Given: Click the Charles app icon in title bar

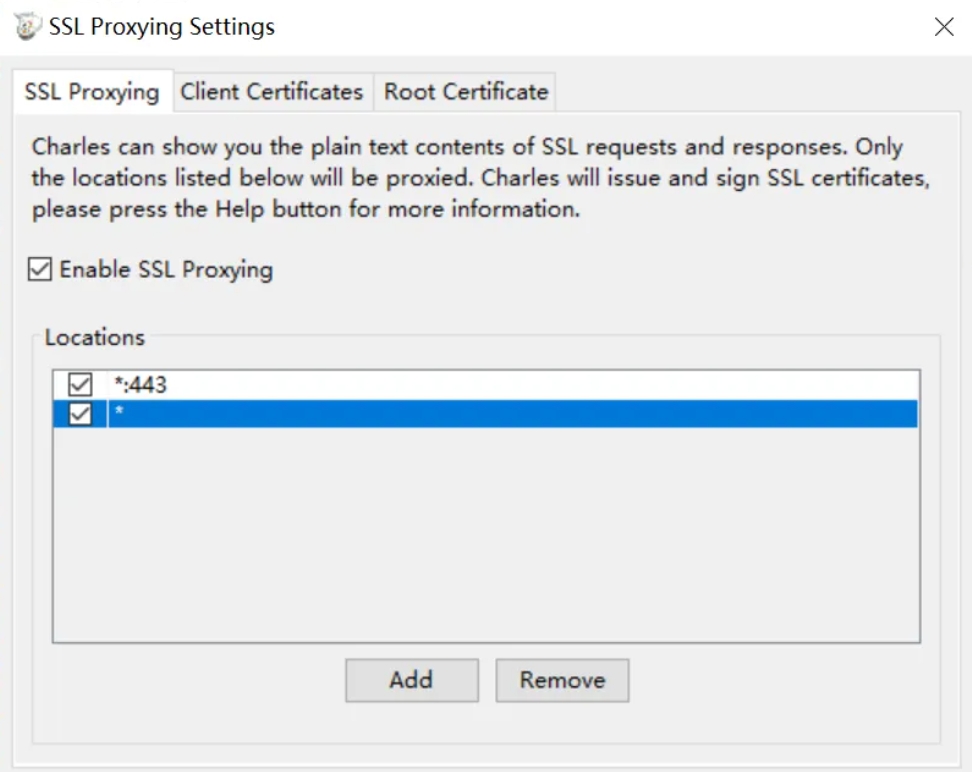Looking at the screenshot, I should [26, 27].
